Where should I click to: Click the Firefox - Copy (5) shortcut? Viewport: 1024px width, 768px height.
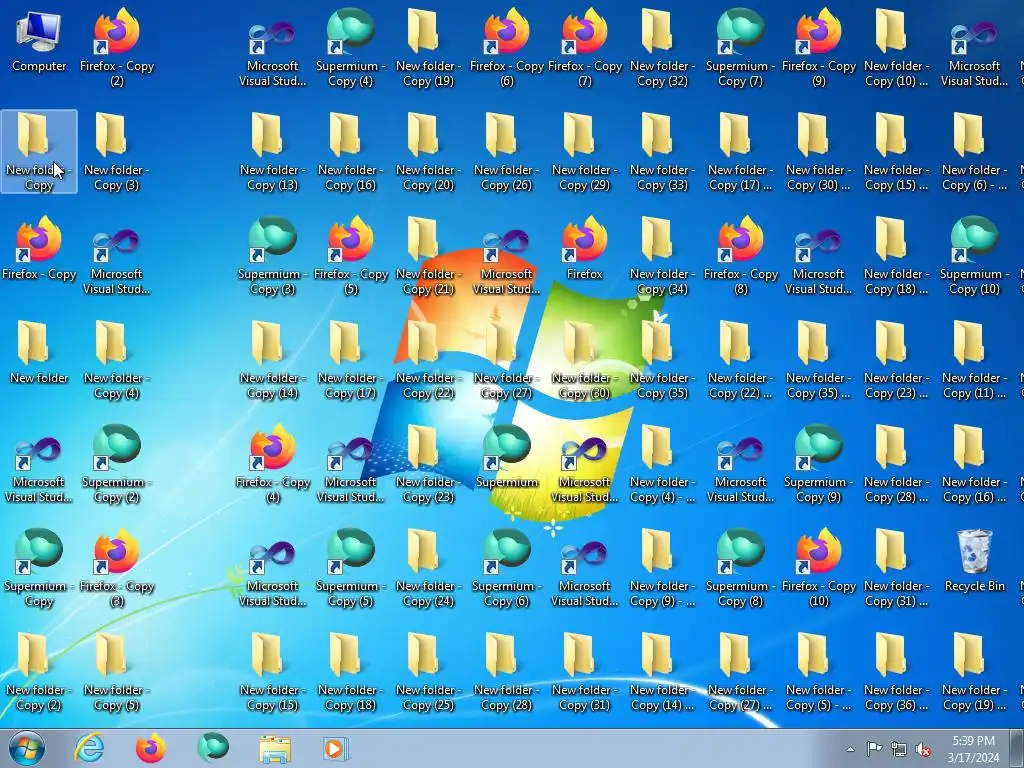click(x=351, y=255)
